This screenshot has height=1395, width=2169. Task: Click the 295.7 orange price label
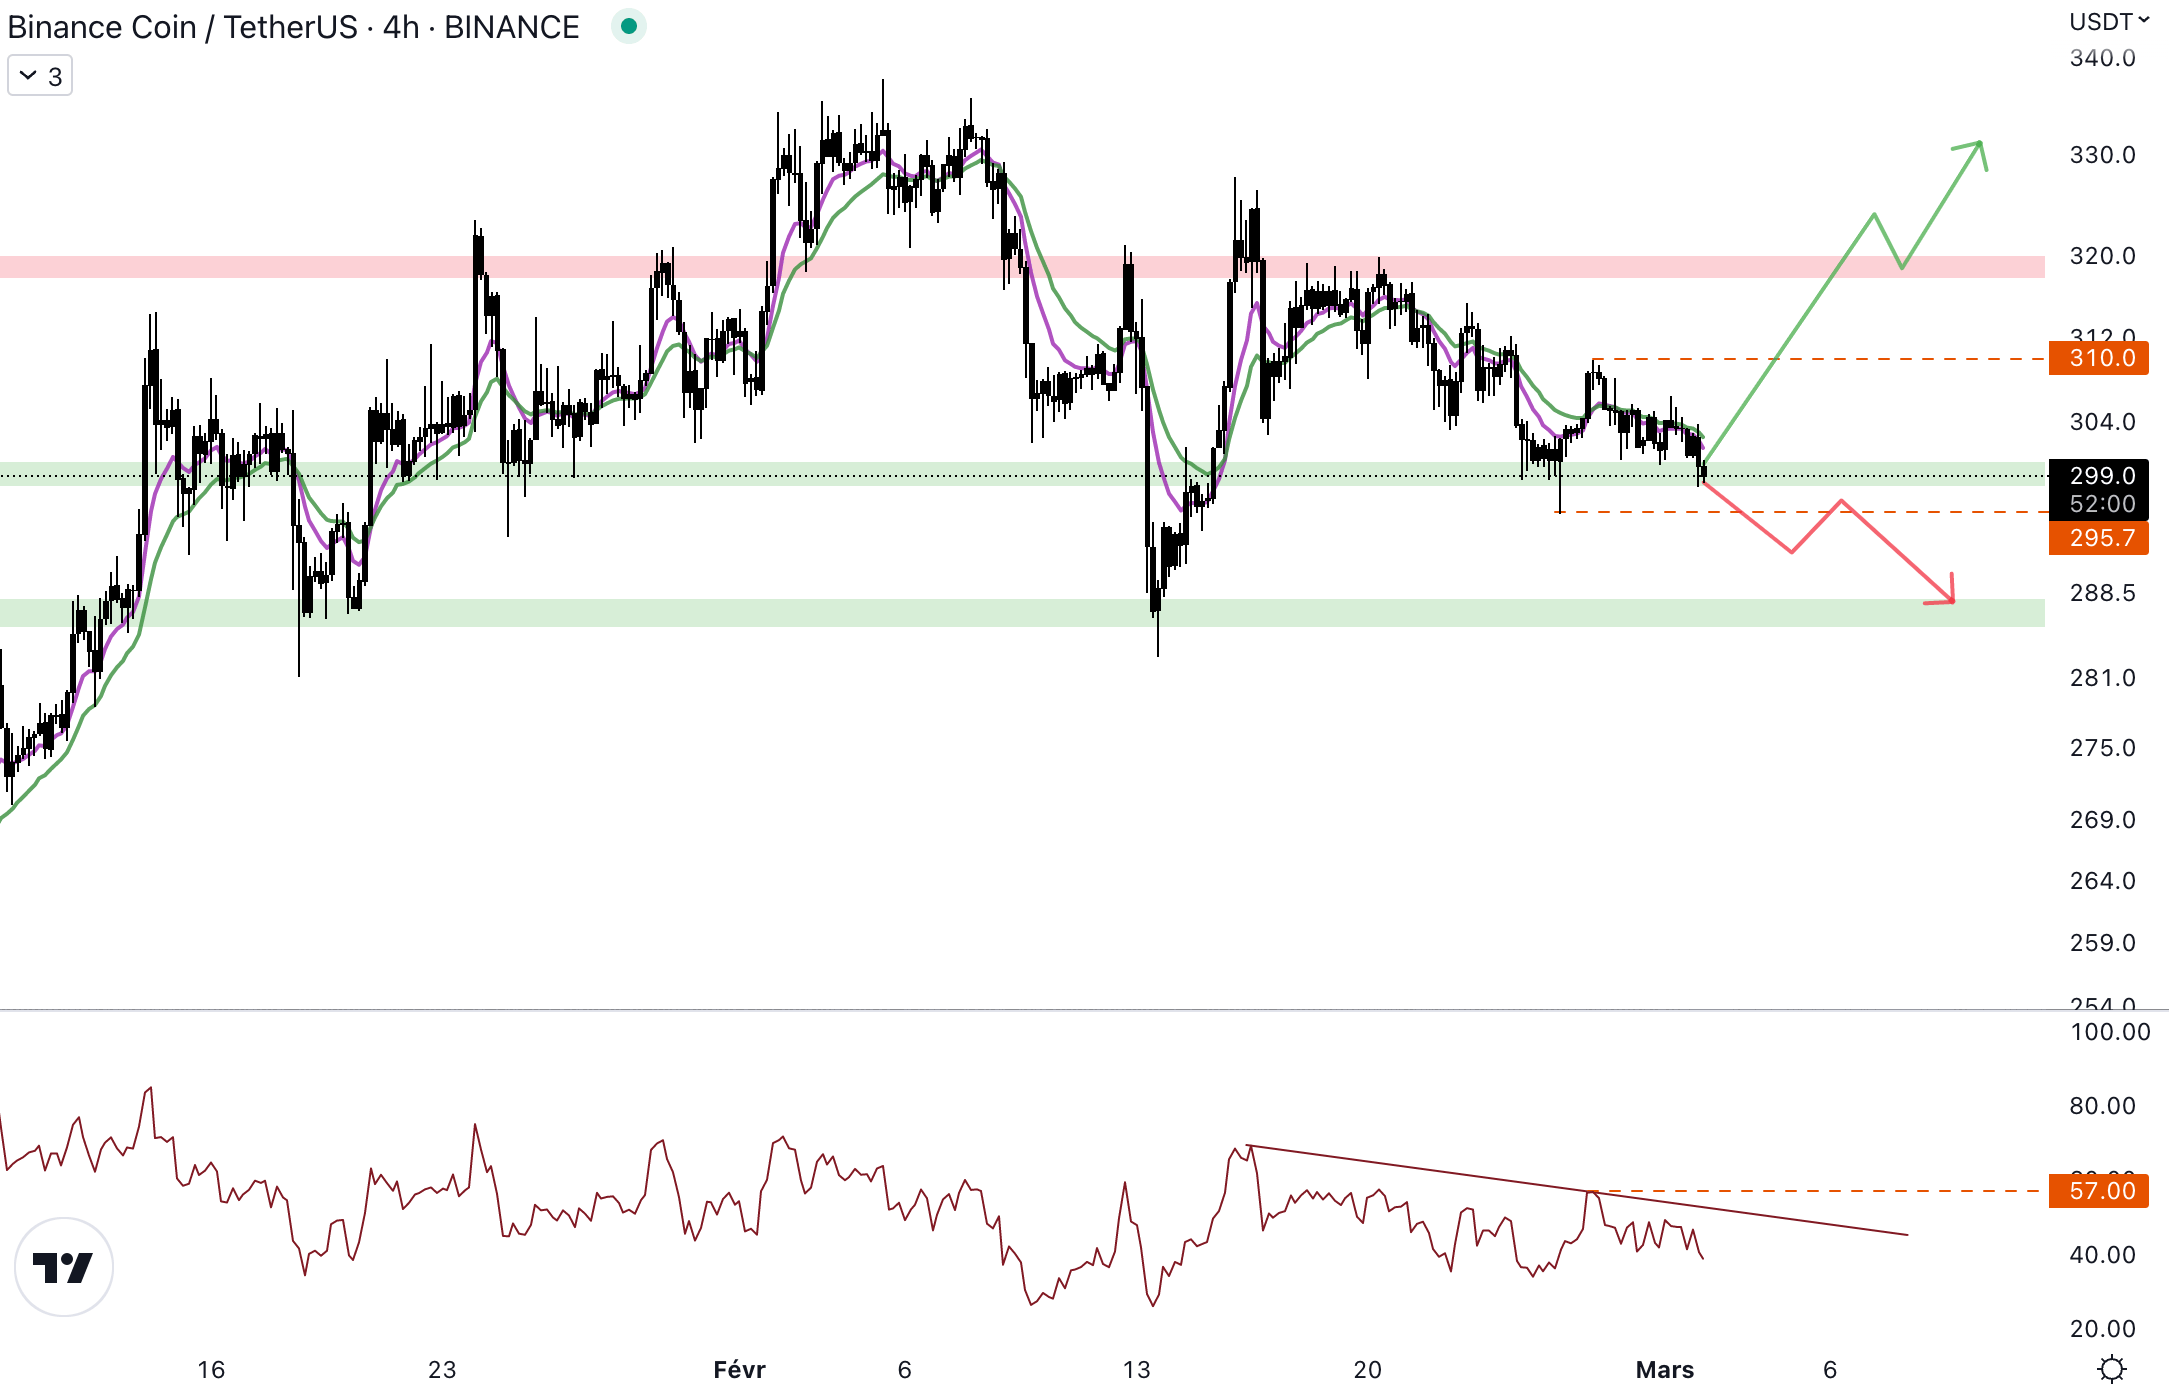coord(2098,538)
